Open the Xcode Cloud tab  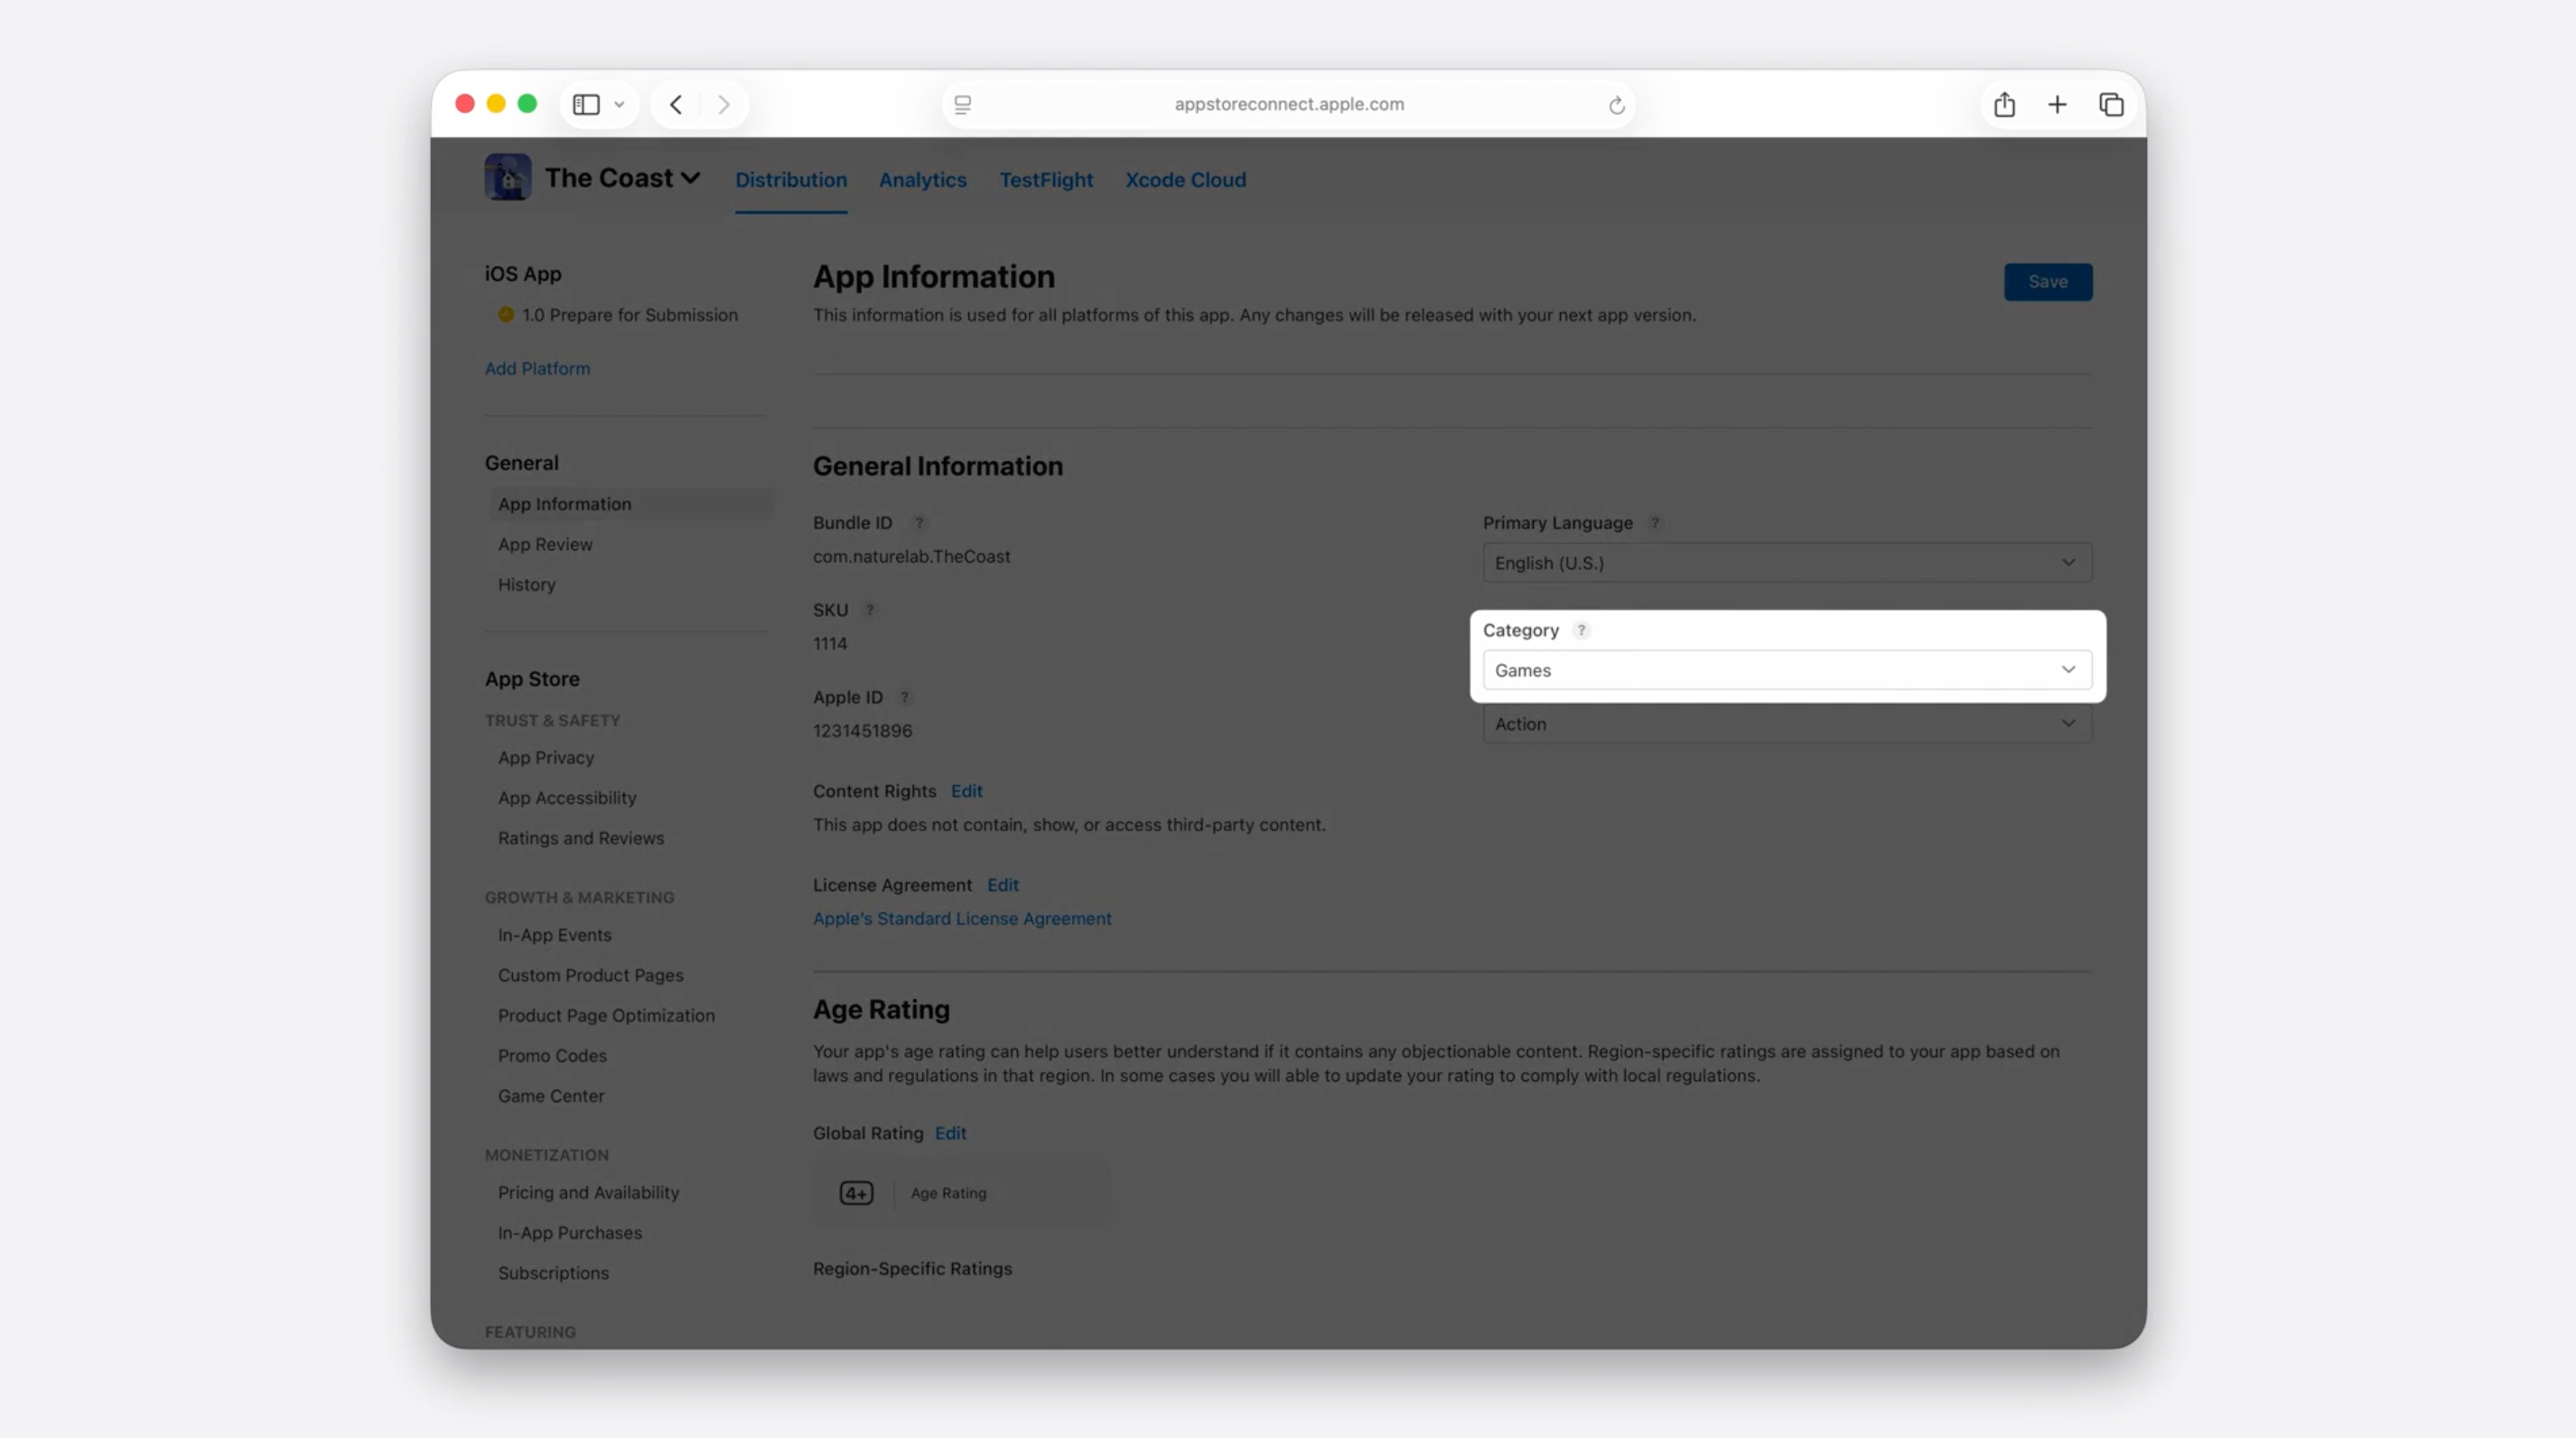1185,180
